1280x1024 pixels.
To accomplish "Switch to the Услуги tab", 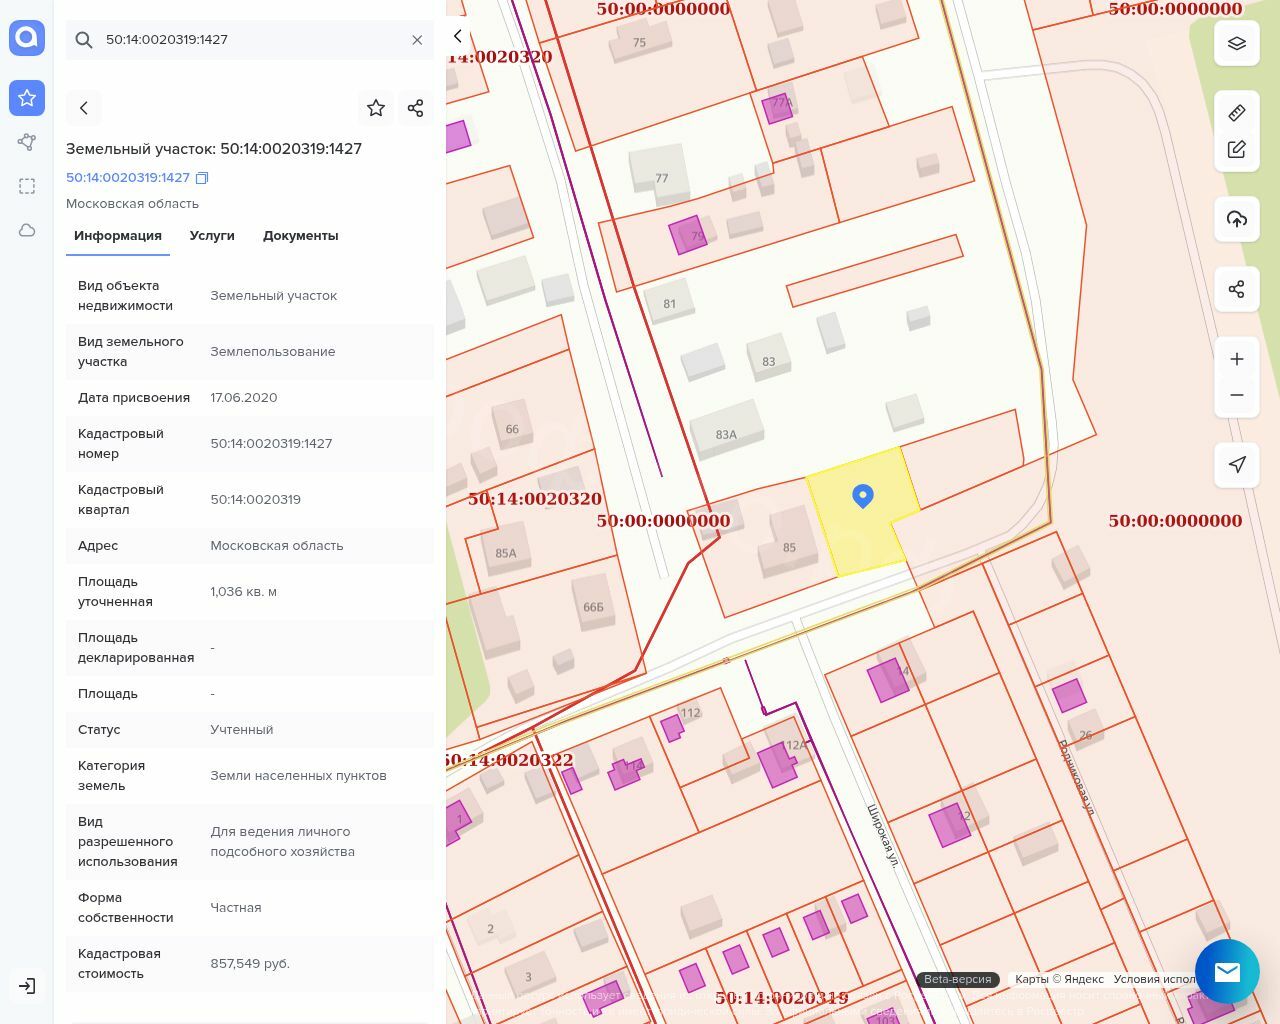I will 212,236.
